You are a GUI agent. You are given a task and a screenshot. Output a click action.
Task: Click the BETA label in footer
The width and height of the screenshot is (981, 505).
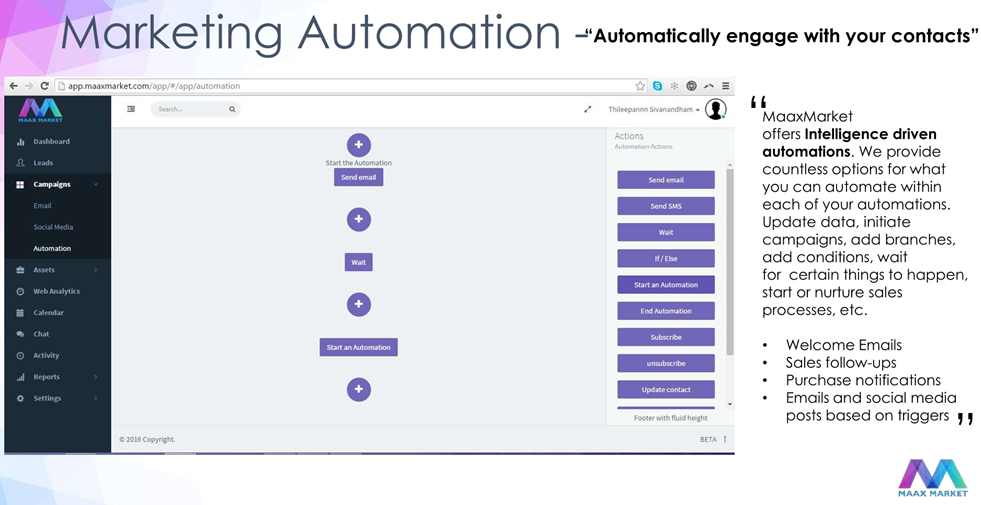(x=708, y=439)
